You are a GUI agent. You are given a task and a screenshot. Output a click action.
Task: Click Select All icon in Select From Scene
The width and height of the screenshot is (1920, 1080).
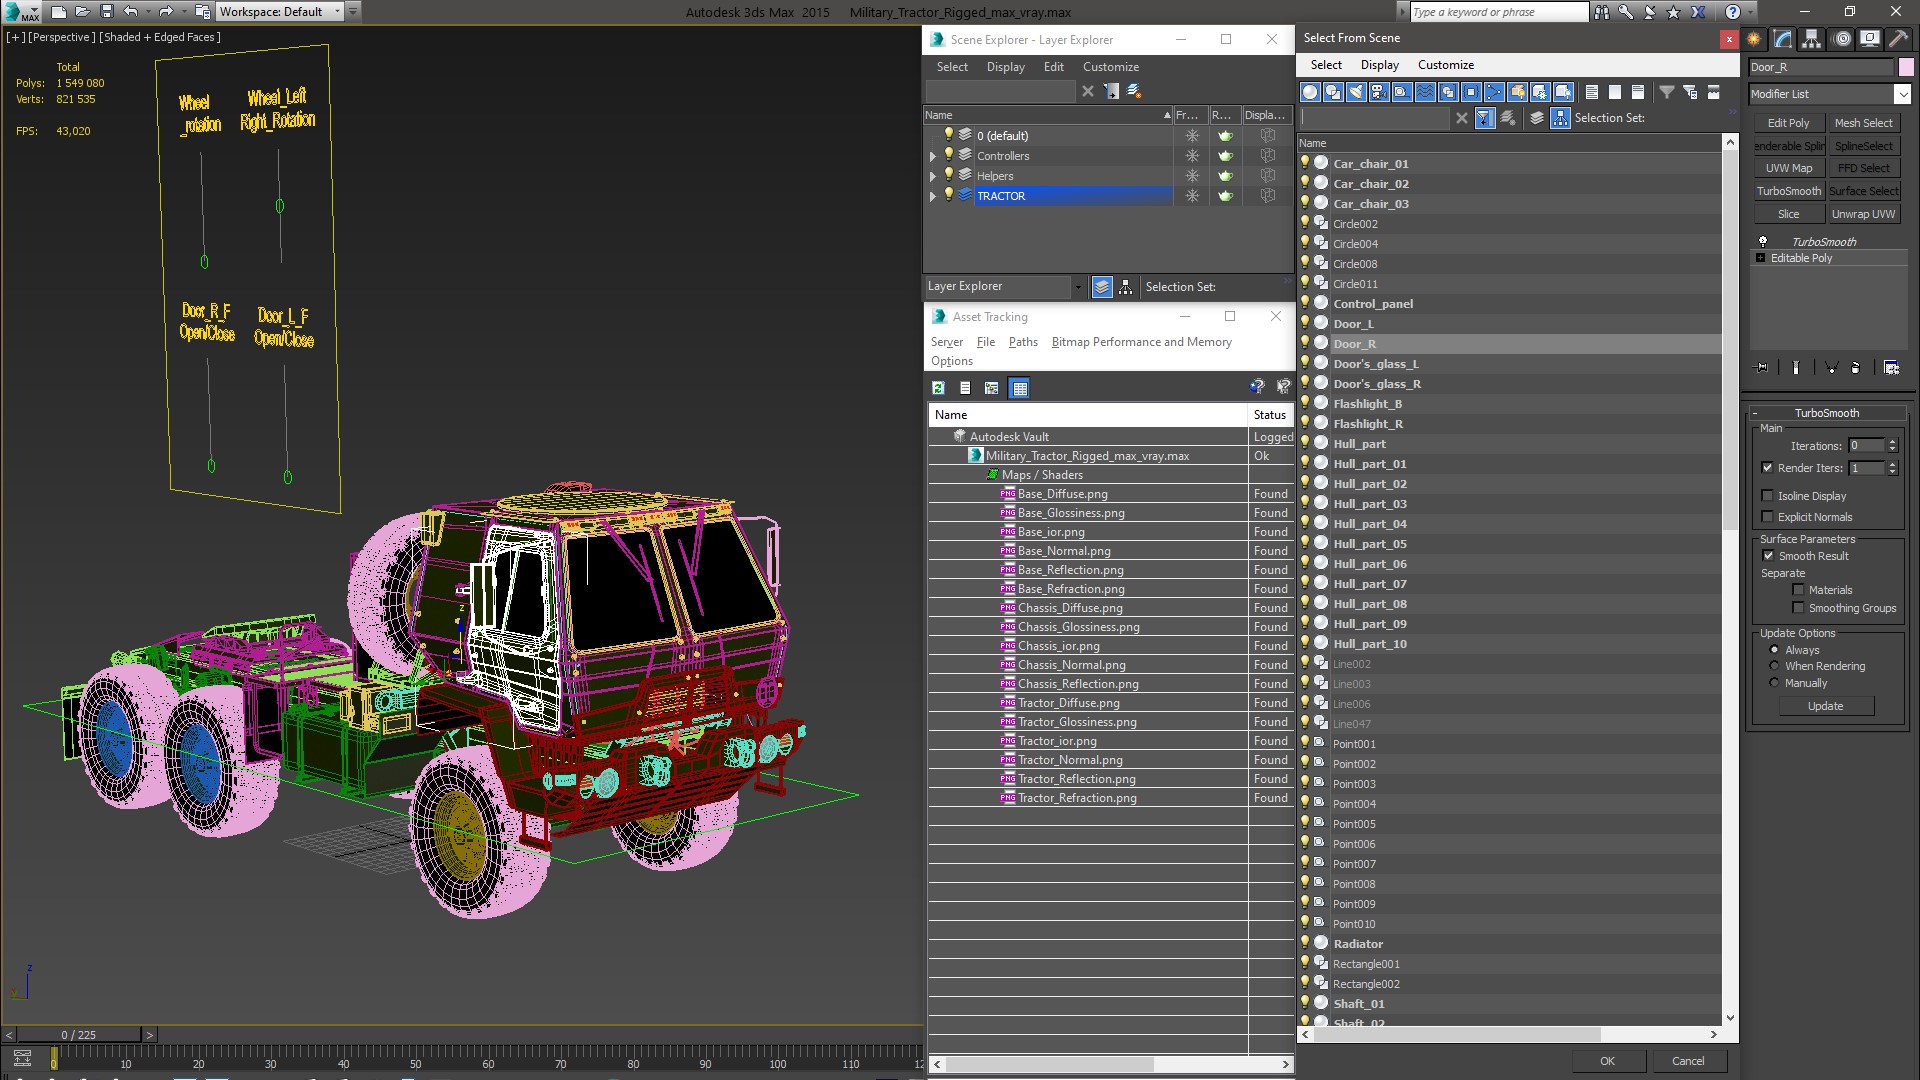[x=1592, y=92]
